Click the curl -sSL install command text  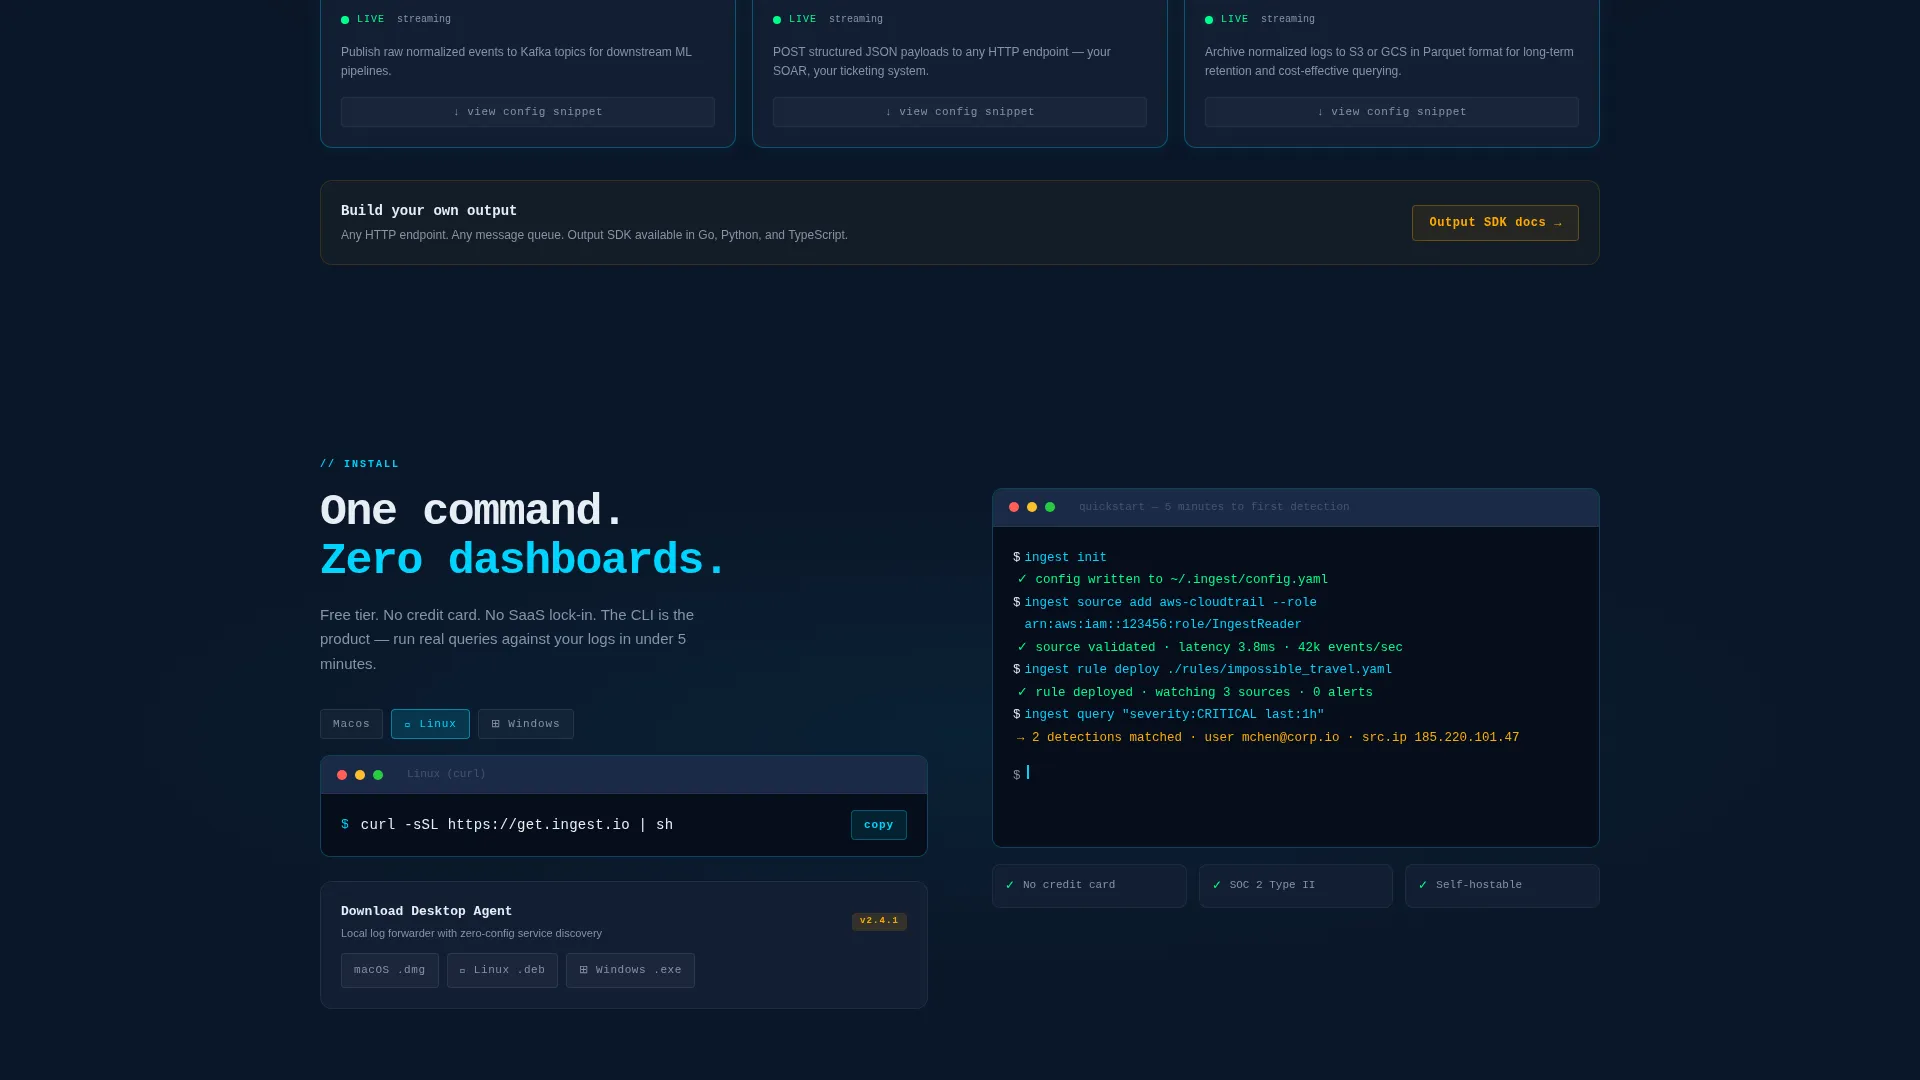pyautogui.click(x=517, y=825)
